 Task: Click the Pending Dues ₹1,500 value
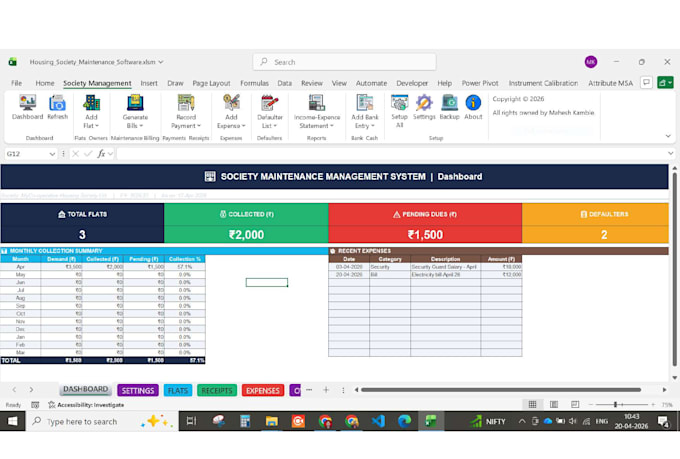425,235
